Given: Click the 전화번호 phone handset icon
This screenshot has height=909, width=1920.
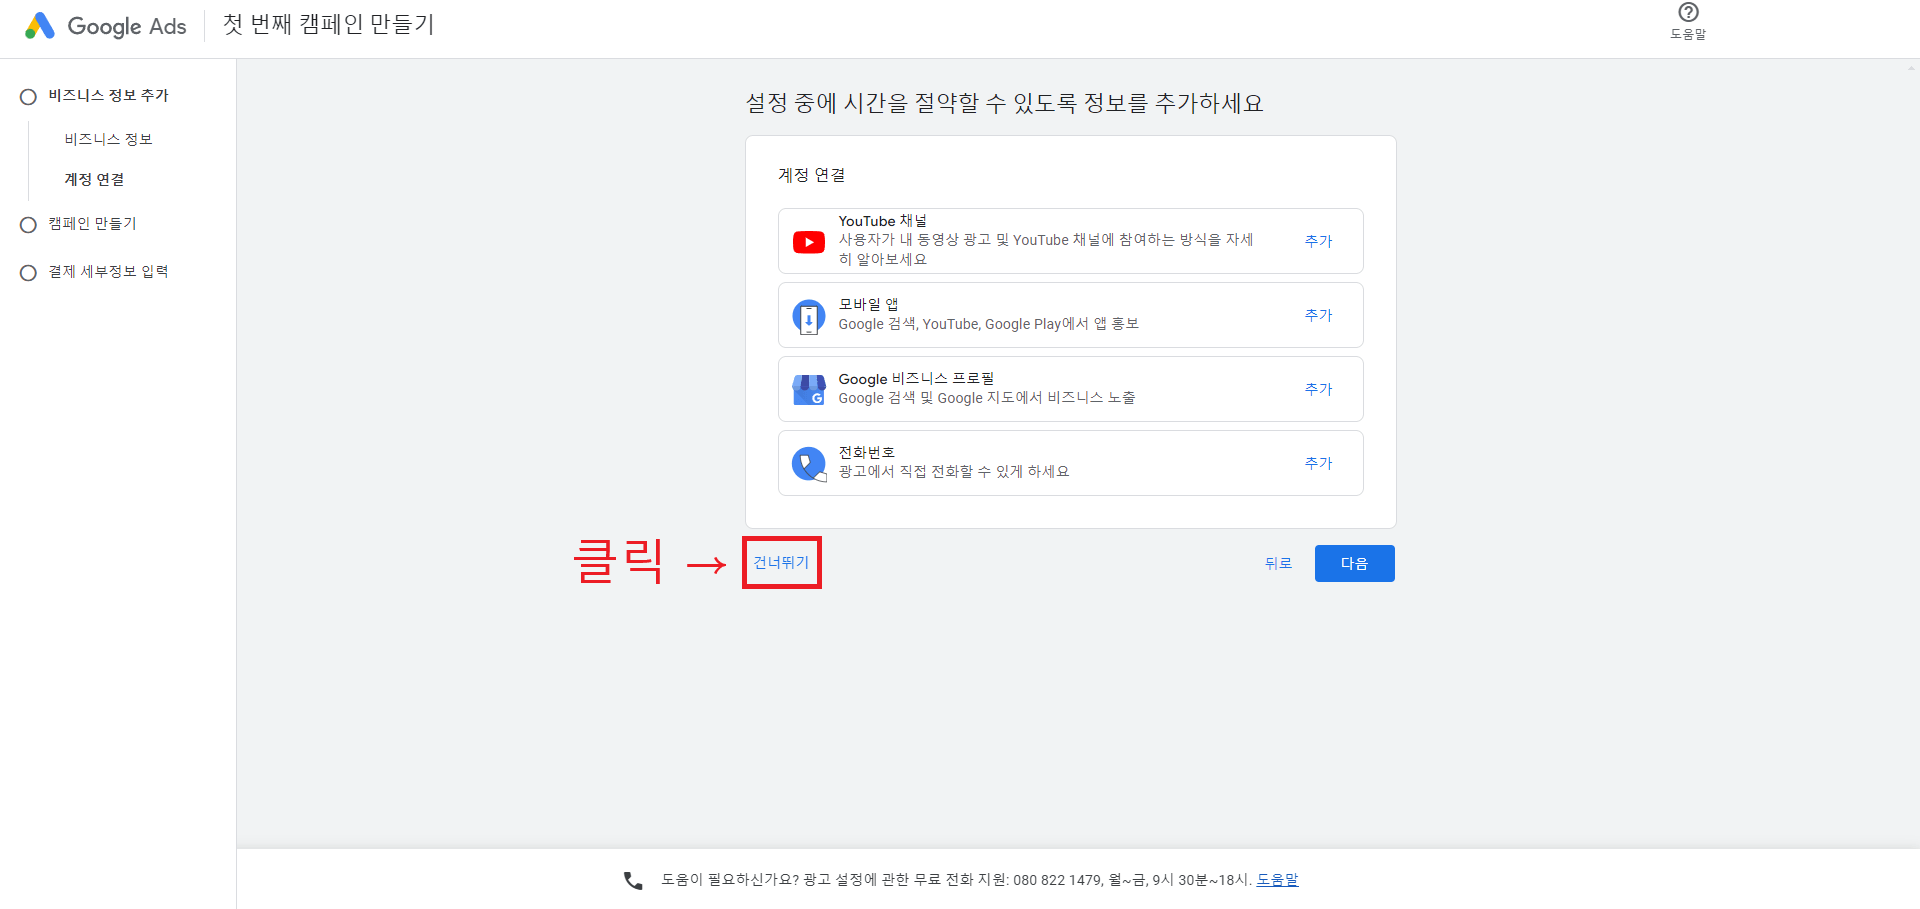Looking at the screenshot, I should [808, 463].
